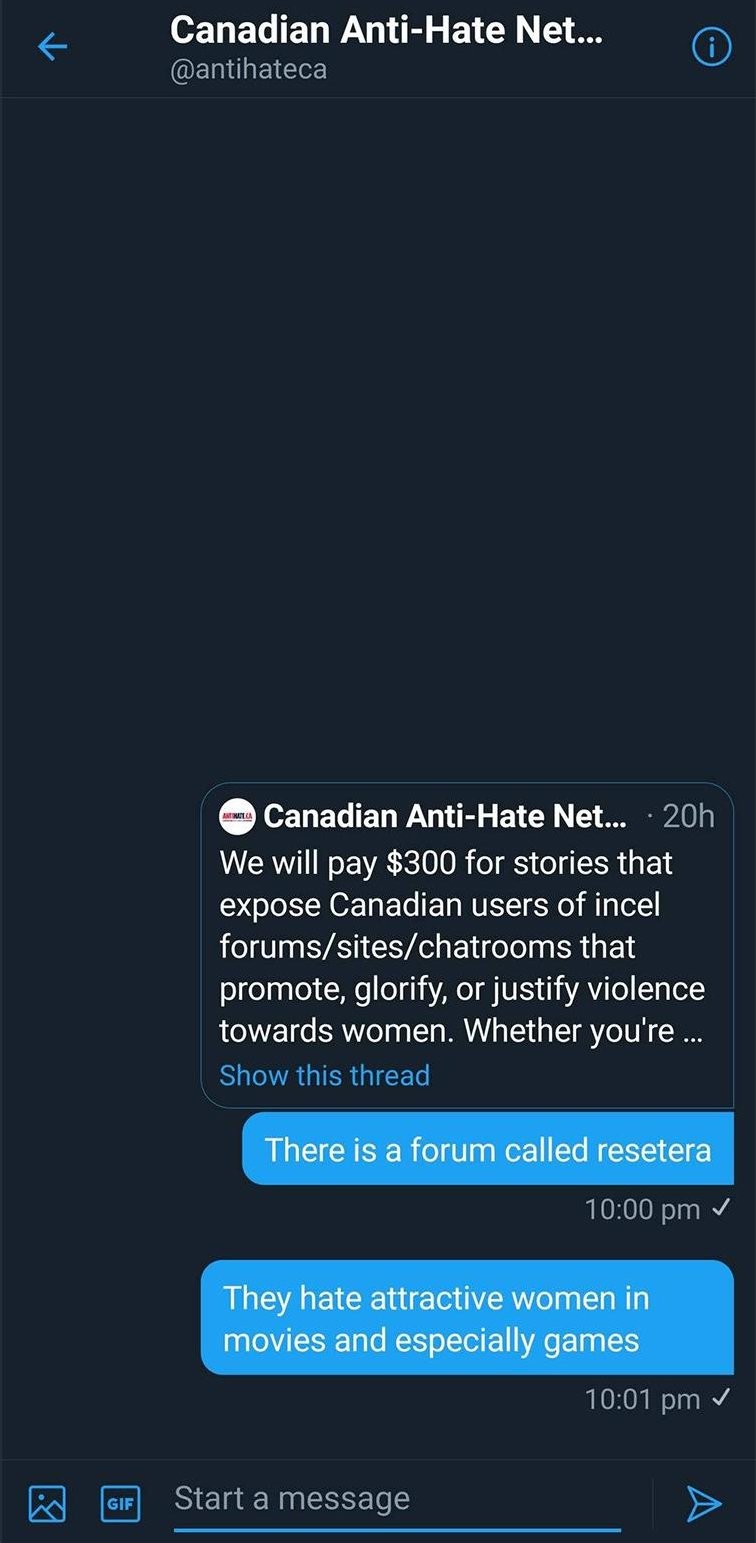Image resolution: width=756 pixels, height=1543 pixels.
Task: Tap the checkmark beside 10:01 pm
Action: click(x=719, y=1398)
